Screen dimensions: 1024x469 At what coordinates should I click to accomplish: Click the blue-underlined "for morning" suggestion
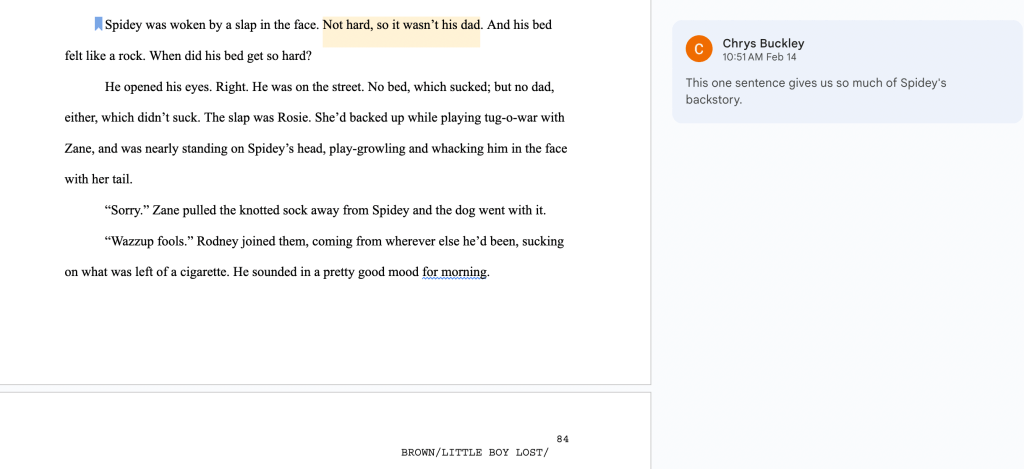[455, 272]
